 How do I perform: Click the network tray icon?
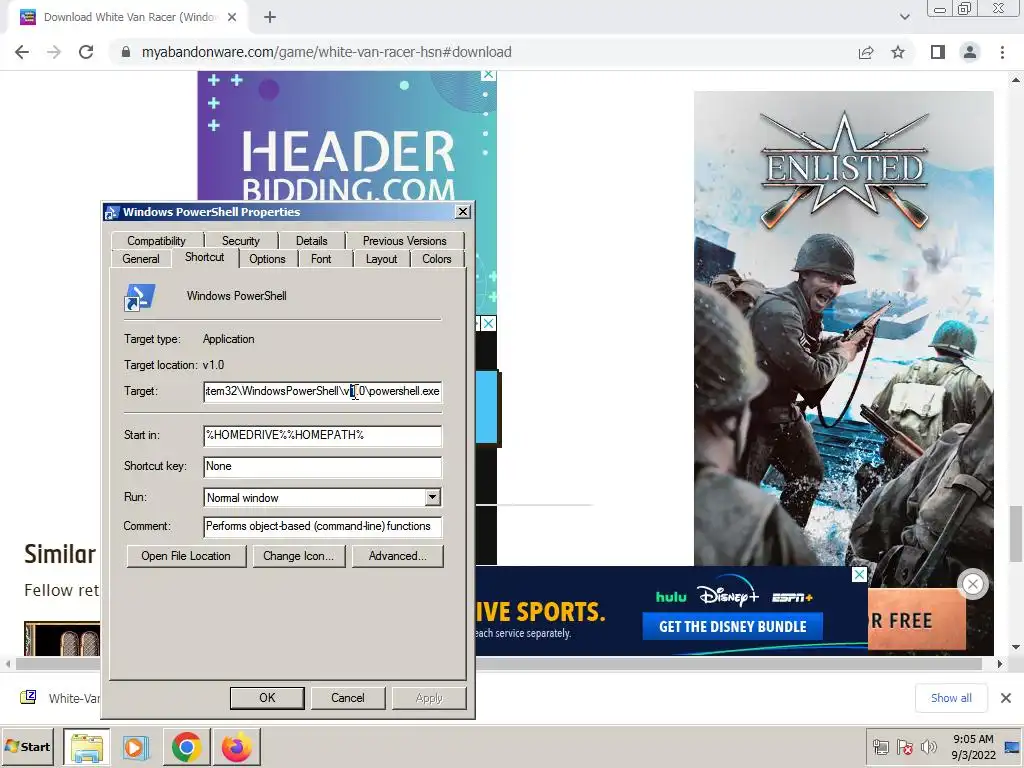pos(881,747)
